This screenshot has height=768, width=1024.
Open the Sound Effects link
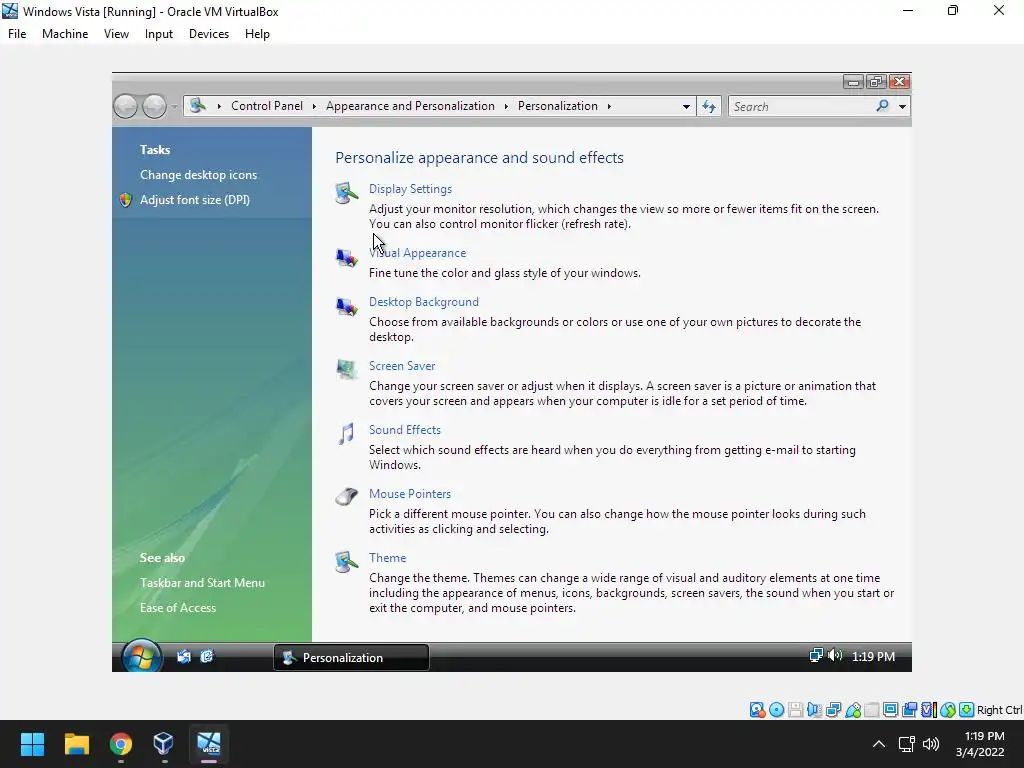[405, 430]
